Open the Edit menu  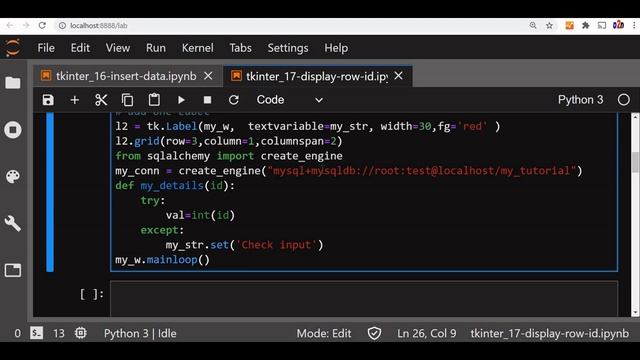(80, 48)
